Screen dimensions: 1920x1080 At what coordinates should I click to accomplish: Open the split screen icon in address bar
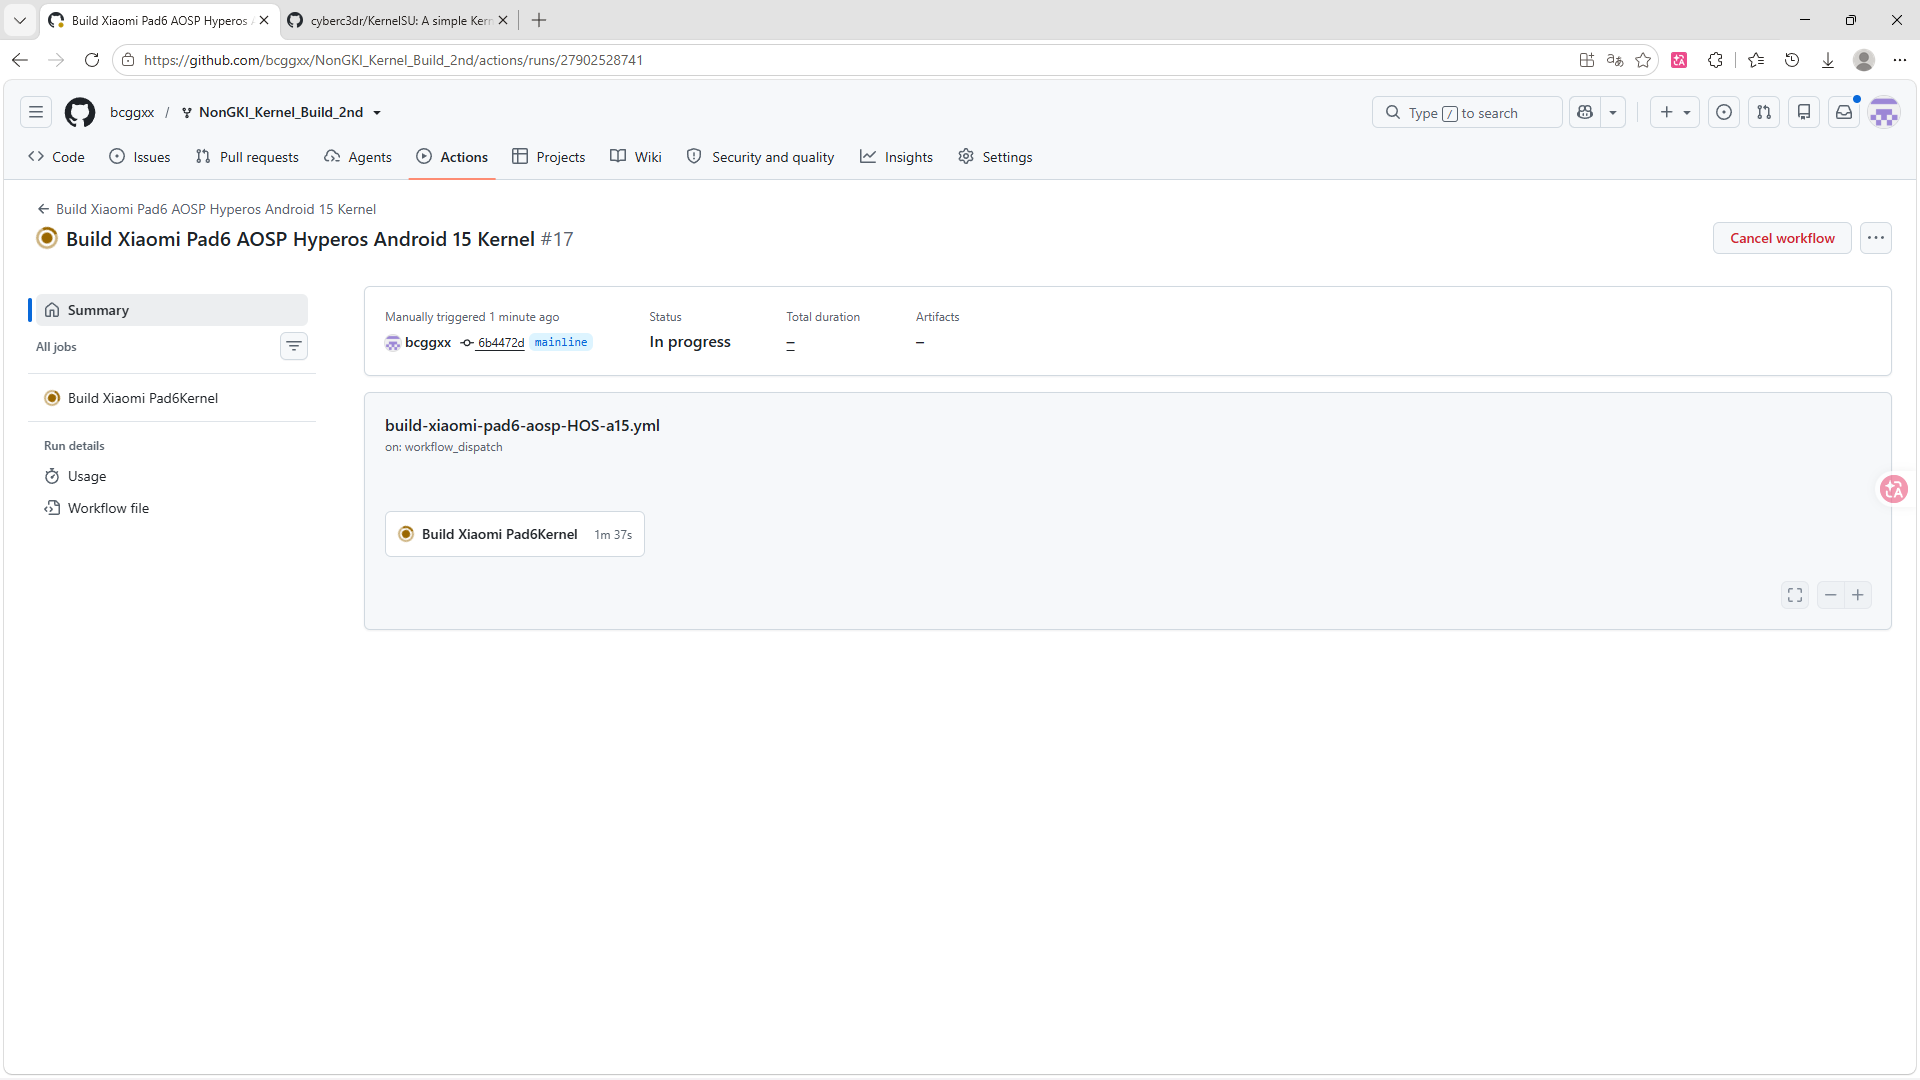click(x=1587, y=60)
